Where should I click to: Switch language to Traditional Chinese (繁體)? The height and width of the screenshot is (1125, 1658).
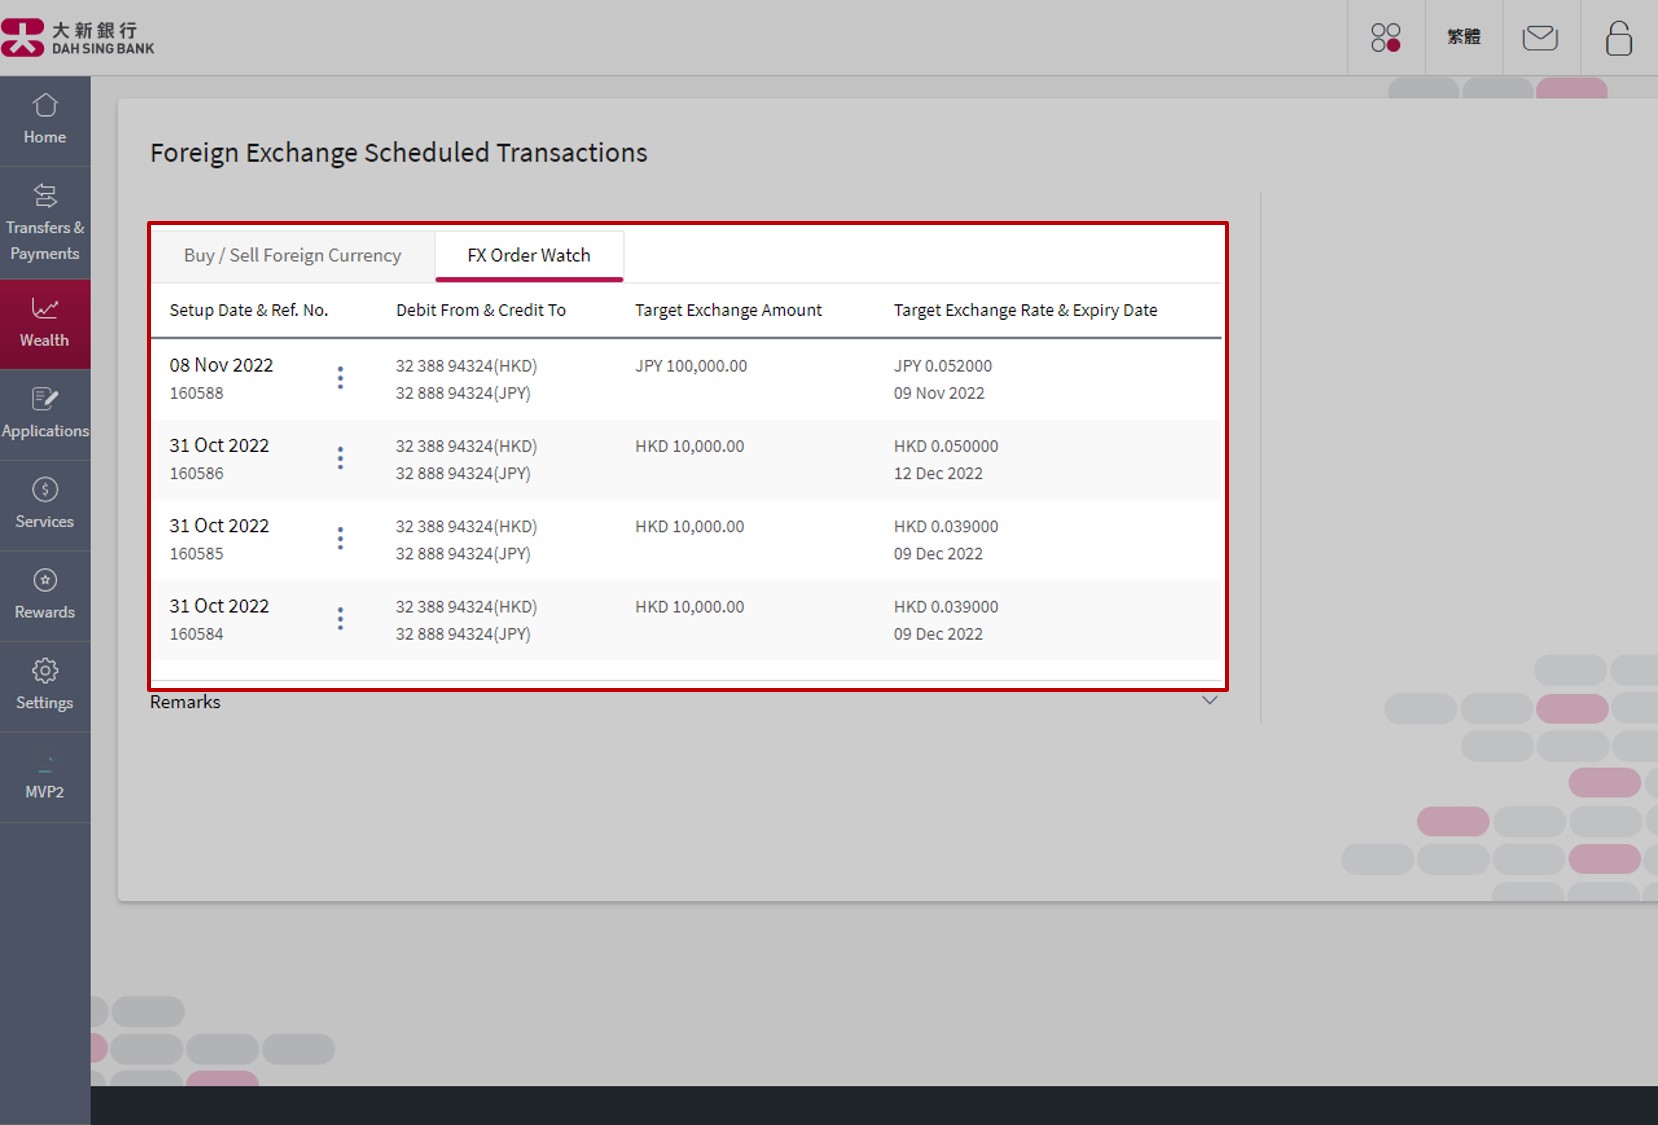tap(1464, 37)
